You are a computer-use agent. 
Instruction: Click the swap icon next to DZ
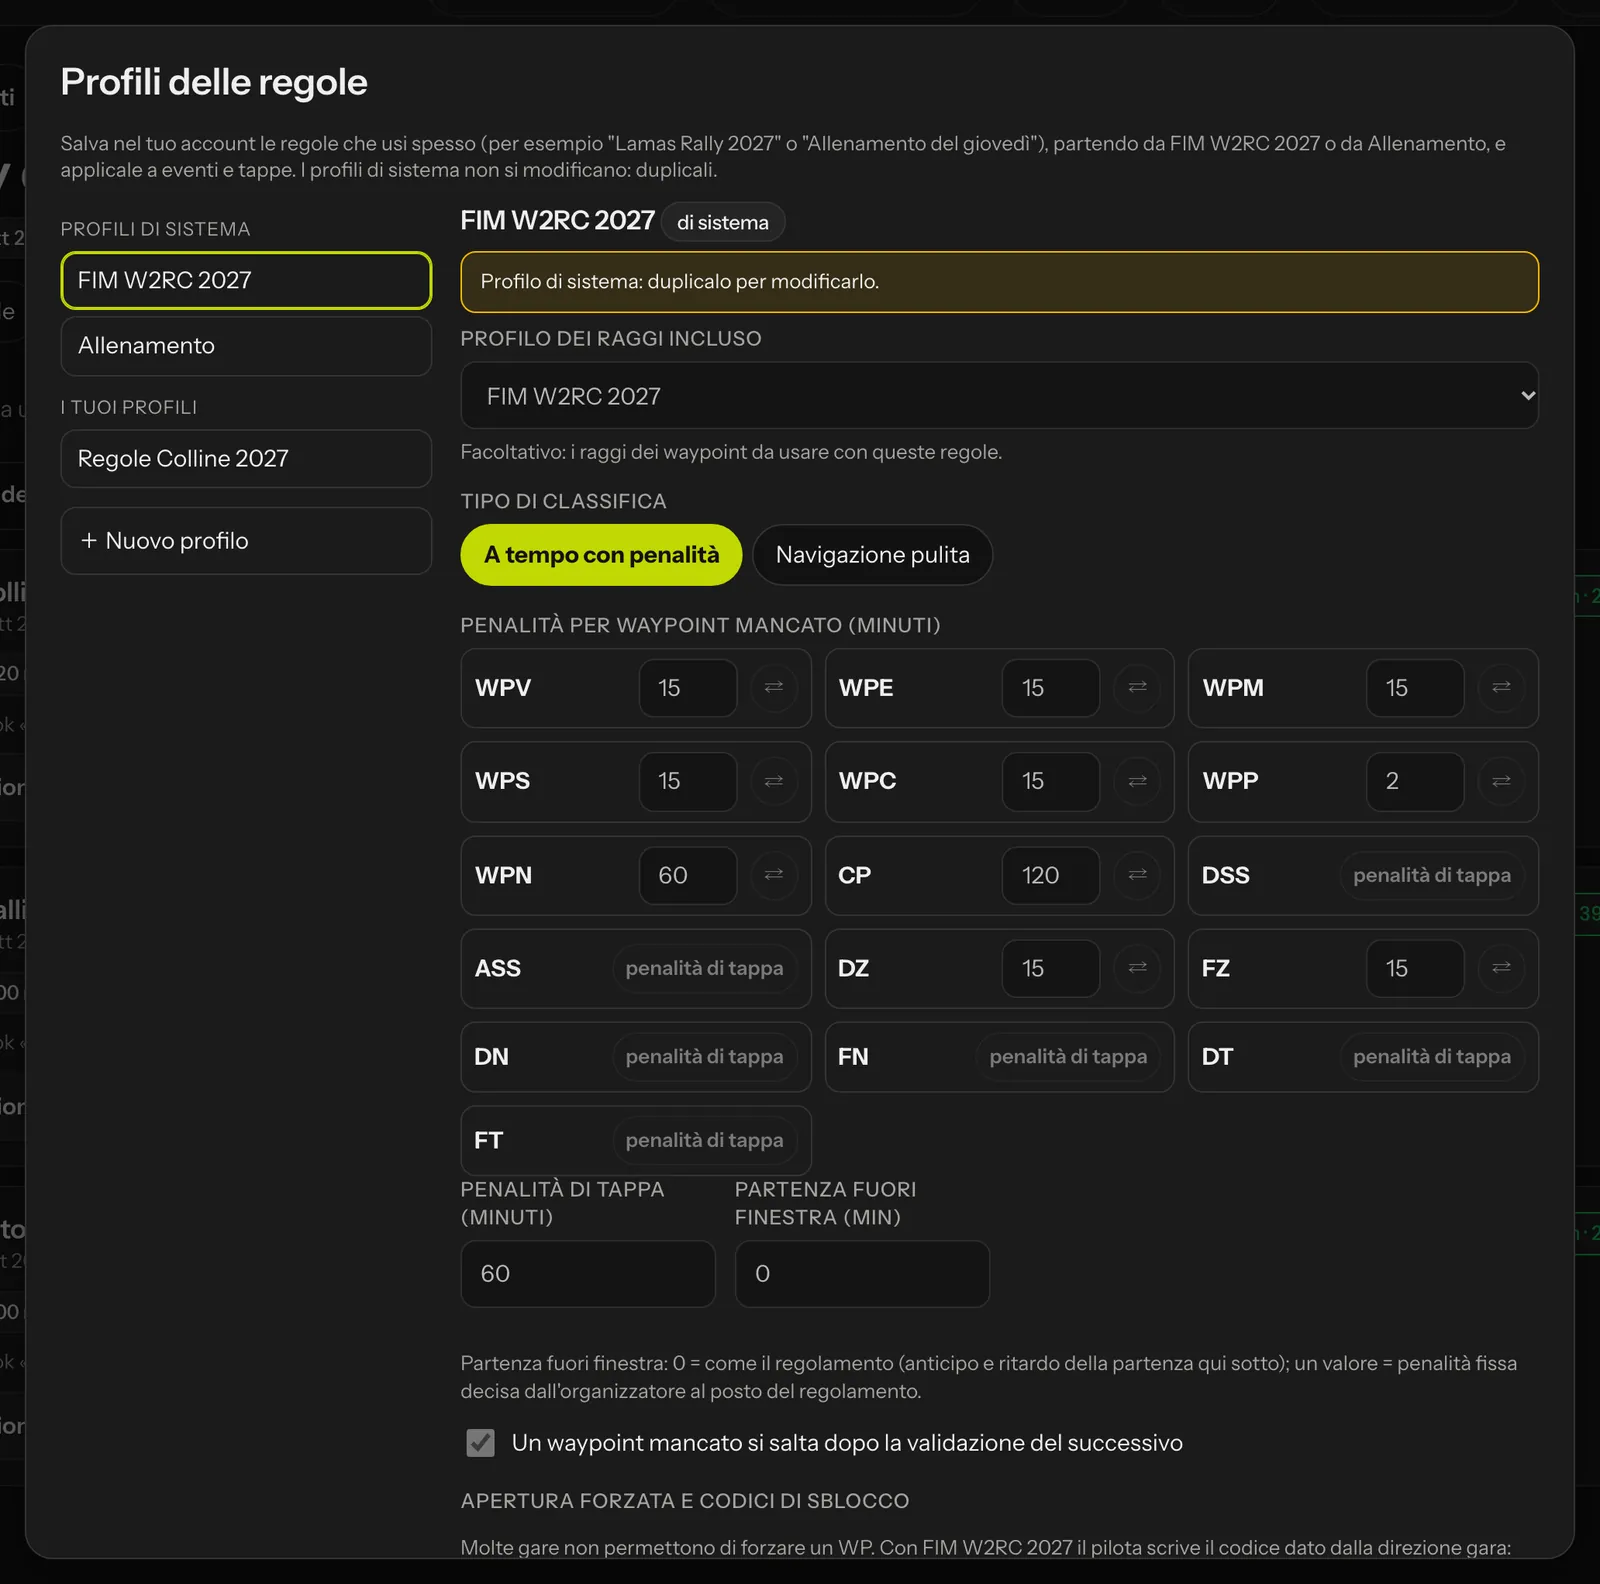pos(1137,968)
